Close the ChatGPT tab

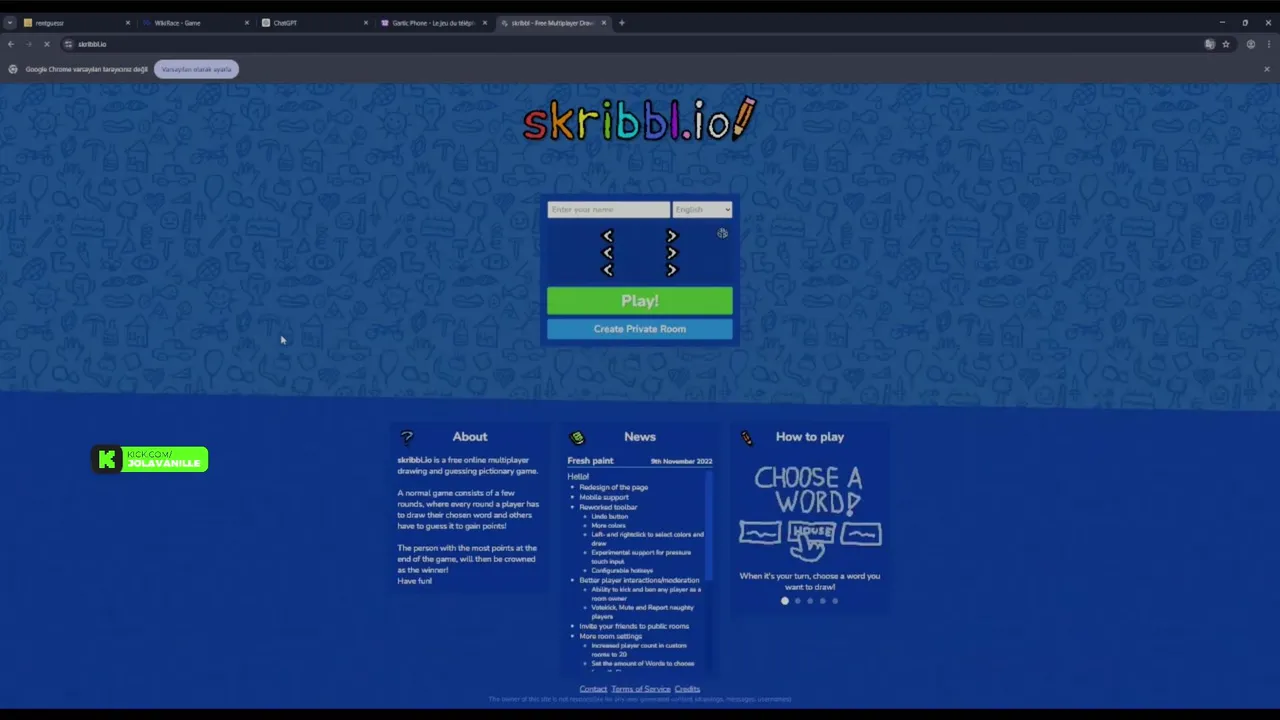(x=366, y=23)
